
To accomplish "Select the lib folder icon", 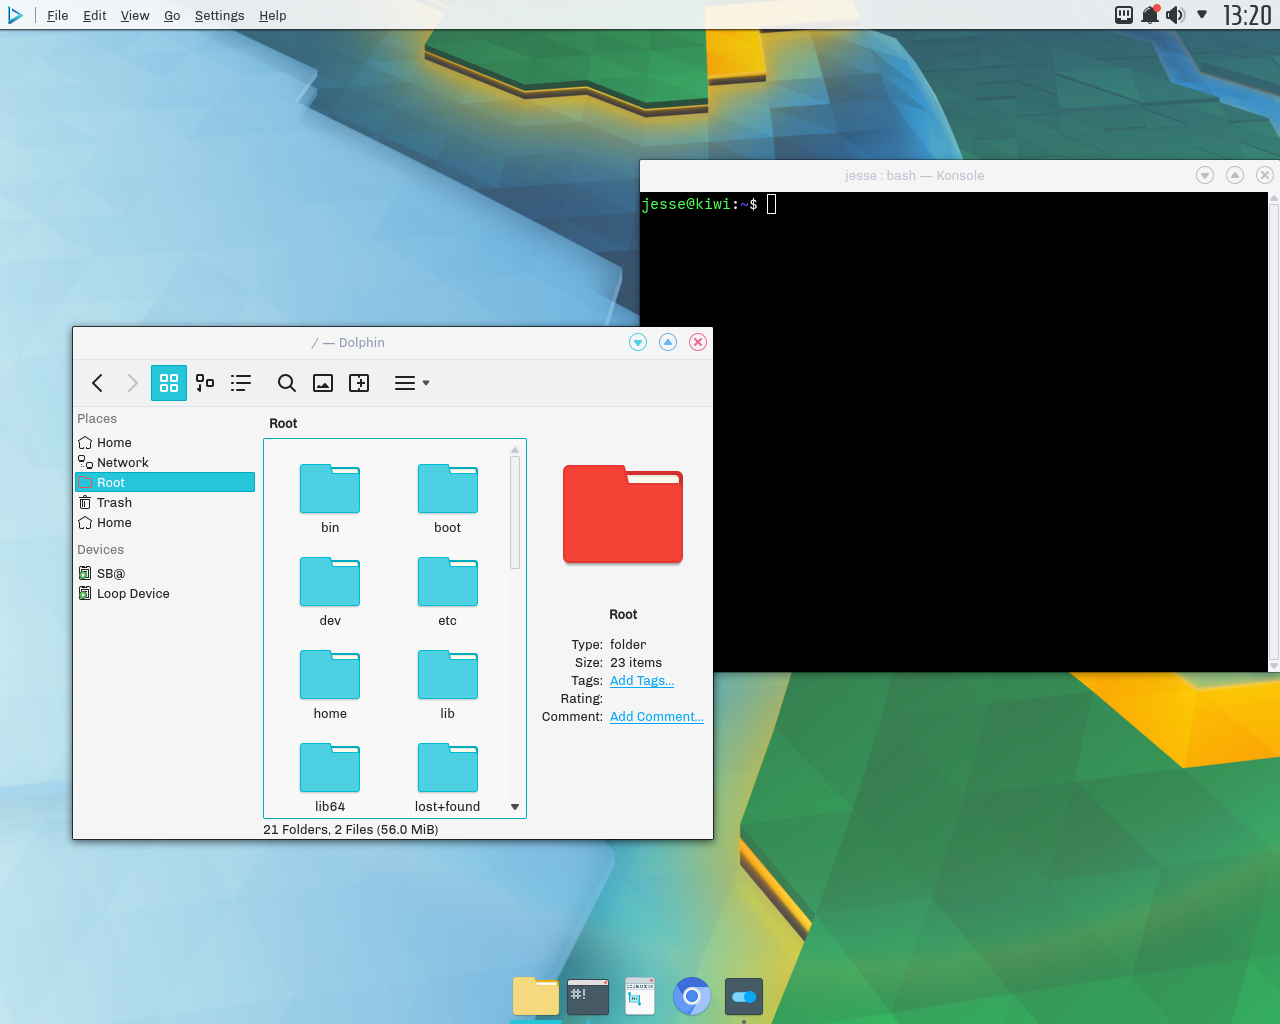I will point(448,675).
